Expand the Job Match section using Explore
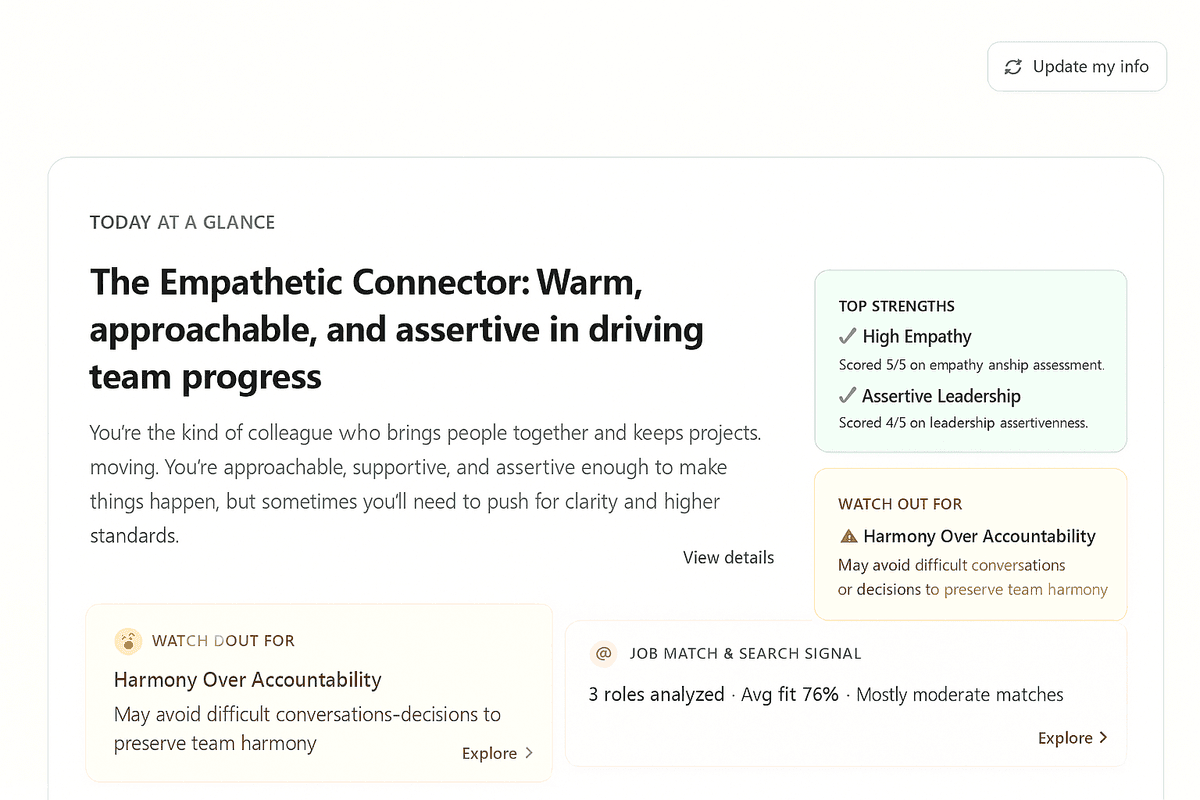Screen dimensions: 1200x800 1065,737
